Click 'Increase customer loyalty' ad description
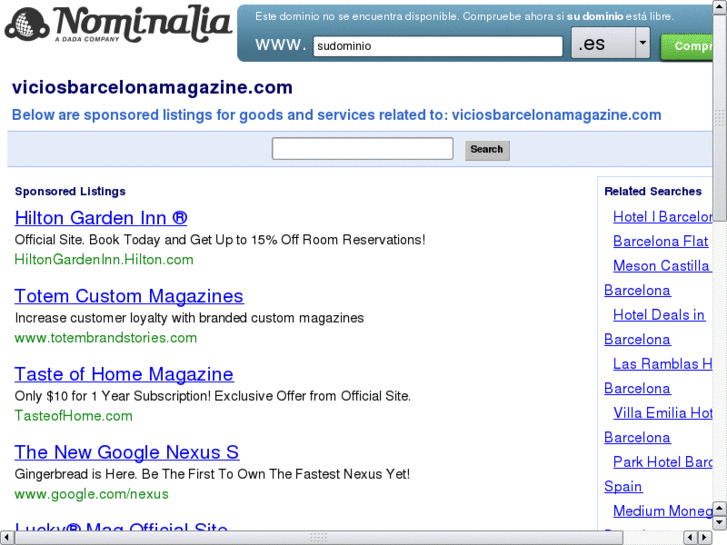Viewport: 727px width, 545px height. [189, 318]
